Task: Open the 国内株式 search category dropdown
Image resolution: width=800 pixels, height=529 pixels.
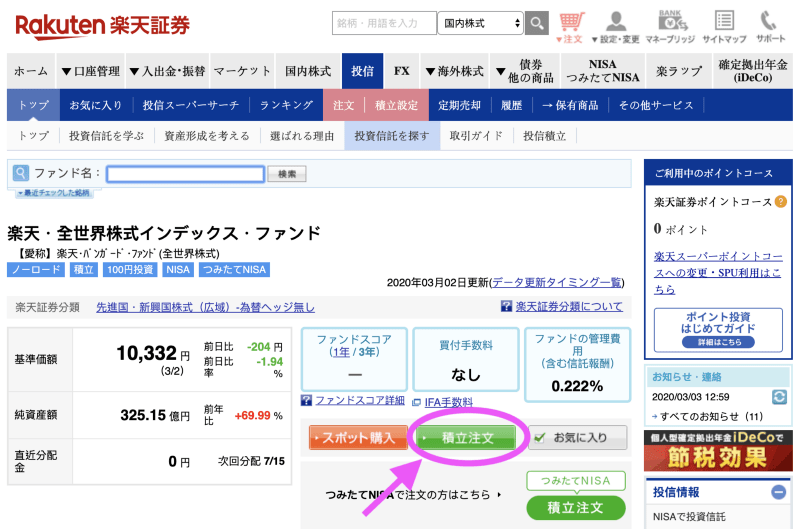Action: [x=481, y=23]
